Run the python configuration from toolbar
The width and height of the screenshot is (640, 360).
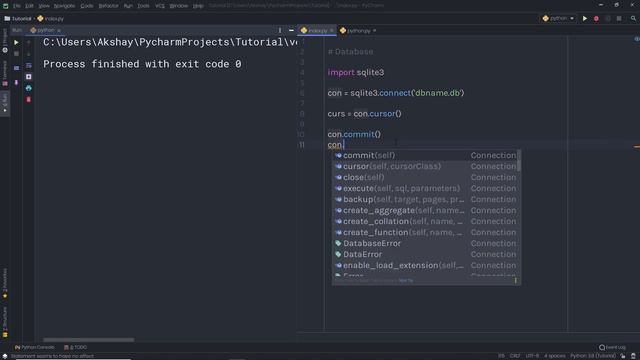click(x=585, y=18)
